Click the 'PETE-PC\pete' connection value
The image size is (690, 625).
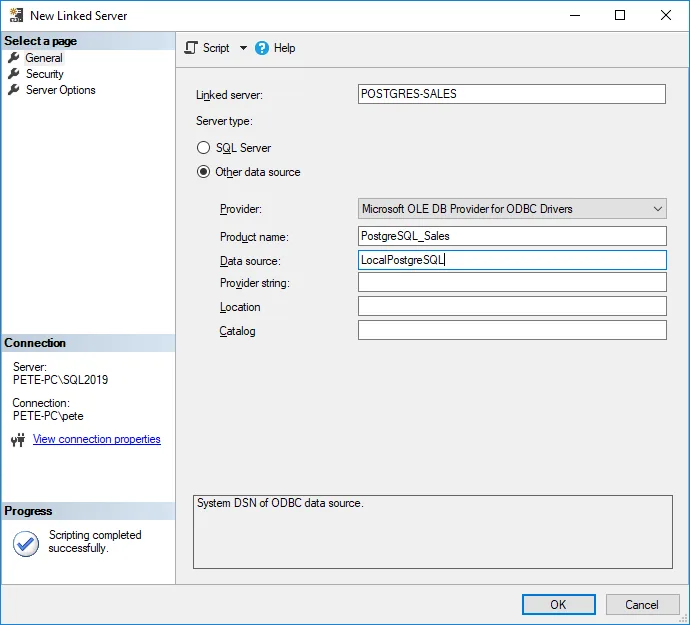[x=48, y=415]
